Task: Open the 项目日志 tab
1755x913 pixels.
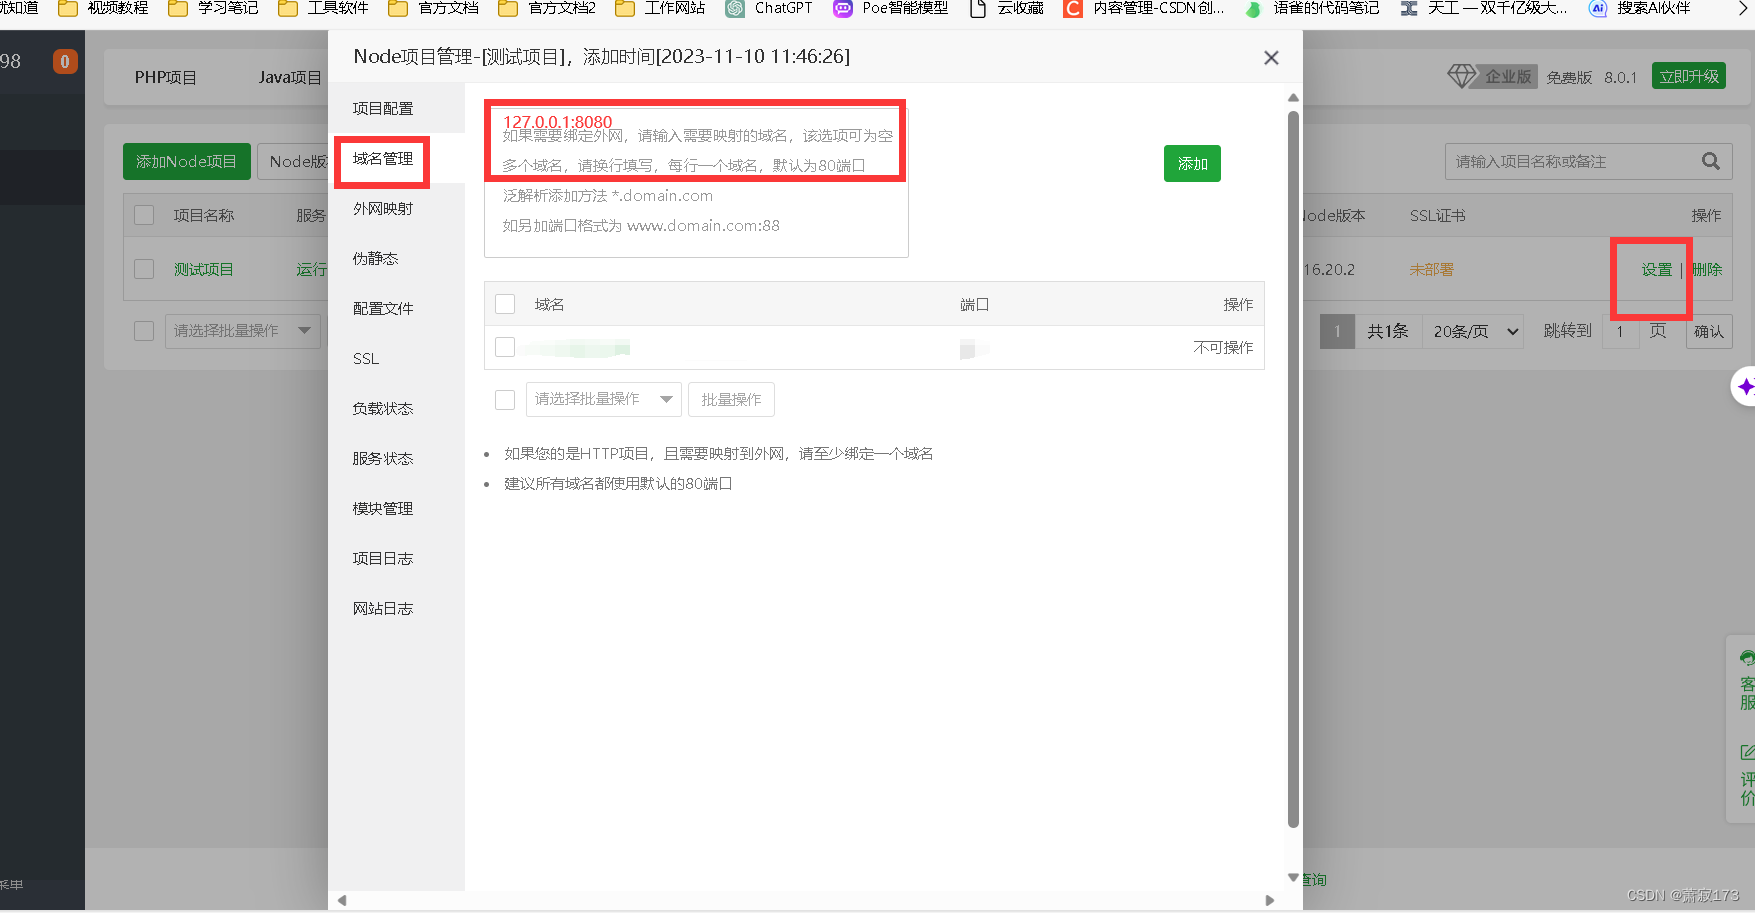Action: [396, 558]
